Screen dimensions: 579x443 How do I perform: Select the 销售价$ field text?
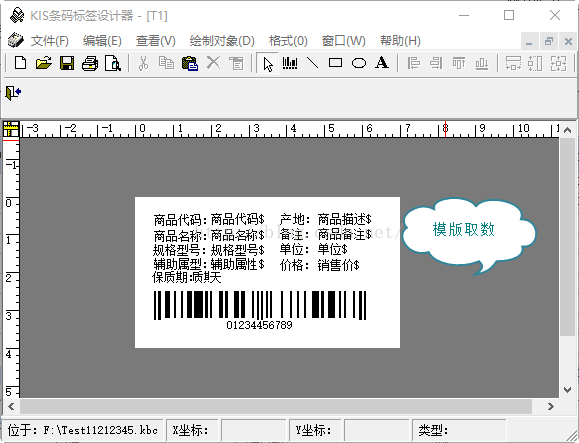click(x=338, y=265)
